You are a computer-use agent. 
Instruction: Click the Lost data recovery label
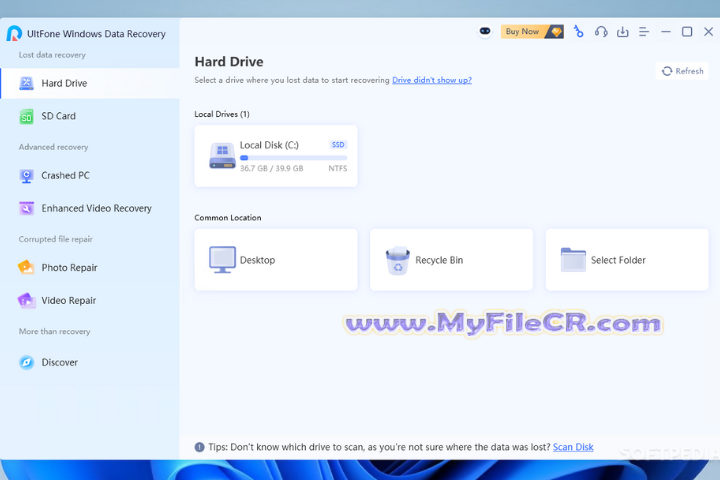click(52, 55)
